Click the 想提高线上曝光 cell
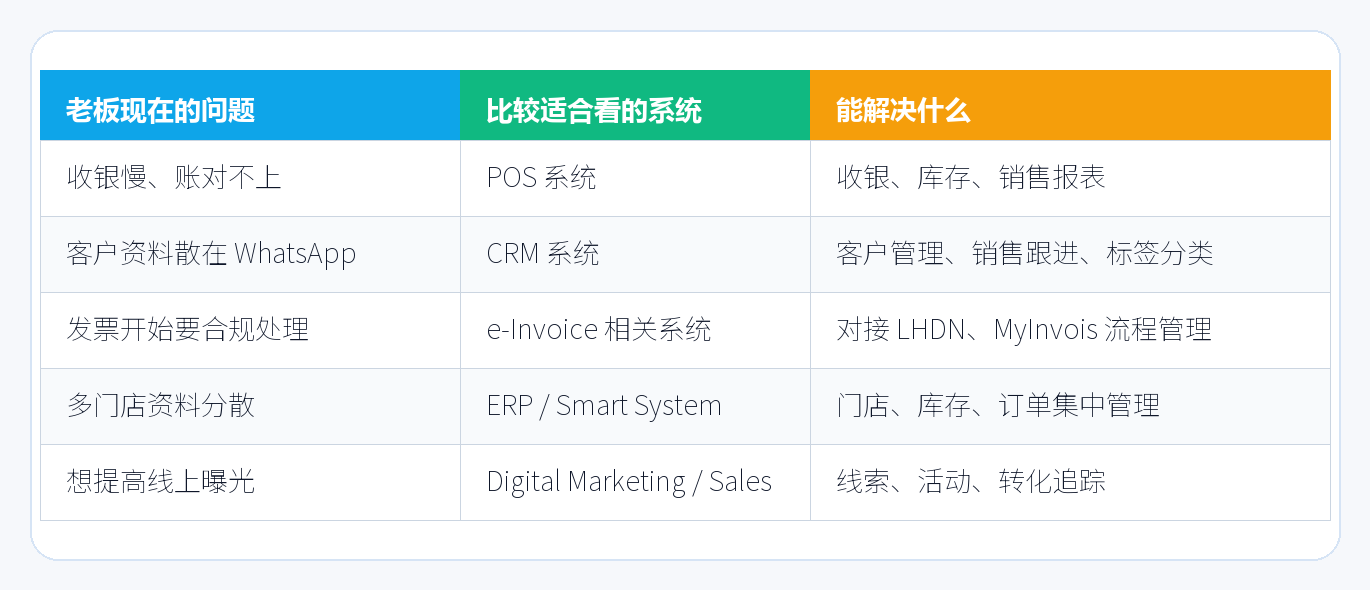The image size is (1370, 590). point(250,482)
